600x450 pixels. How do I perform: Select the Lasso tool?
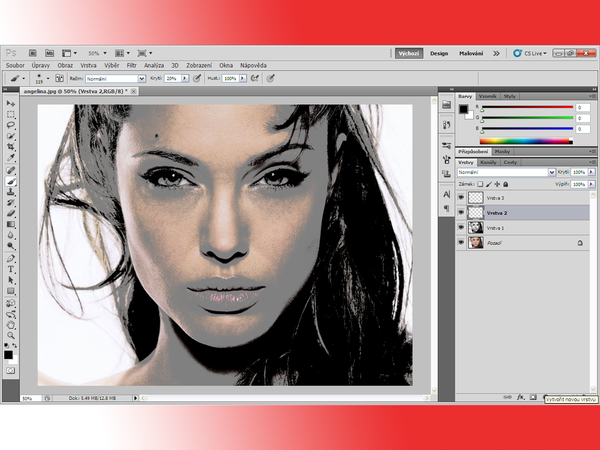[x=11, y=126]
